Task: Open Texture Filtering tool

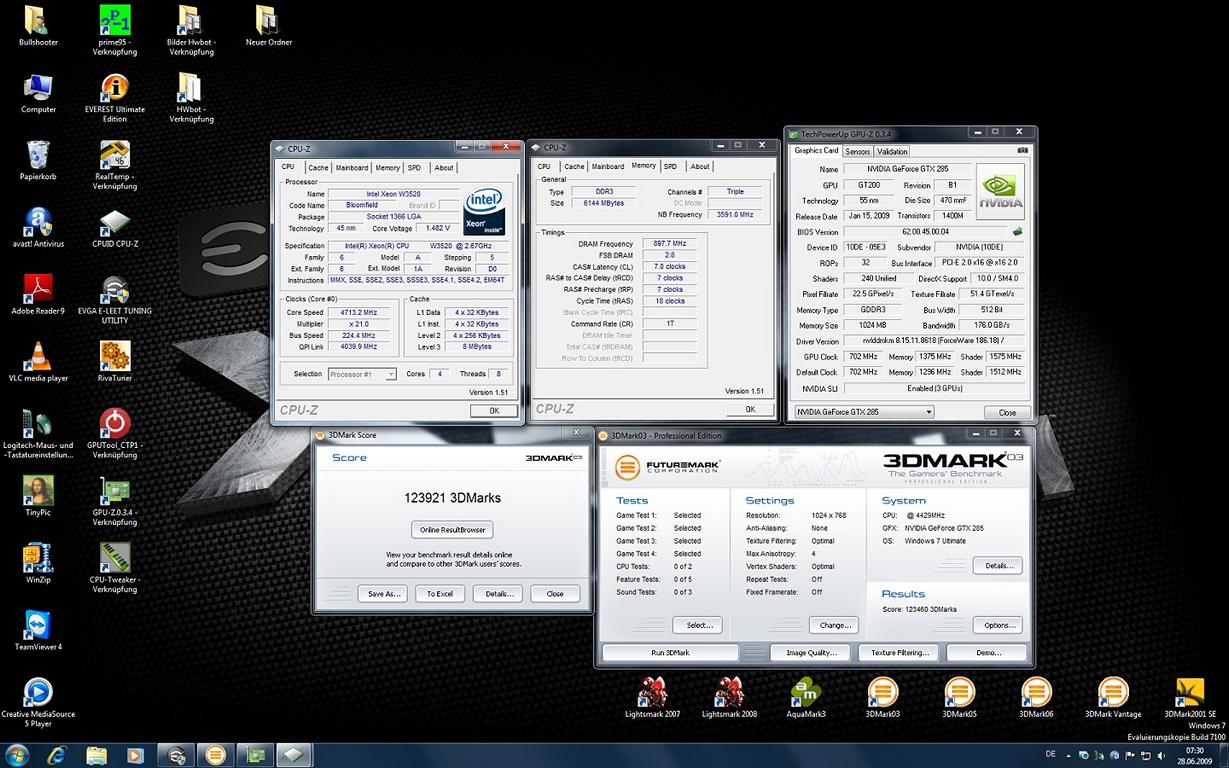Action: point(899,652)
